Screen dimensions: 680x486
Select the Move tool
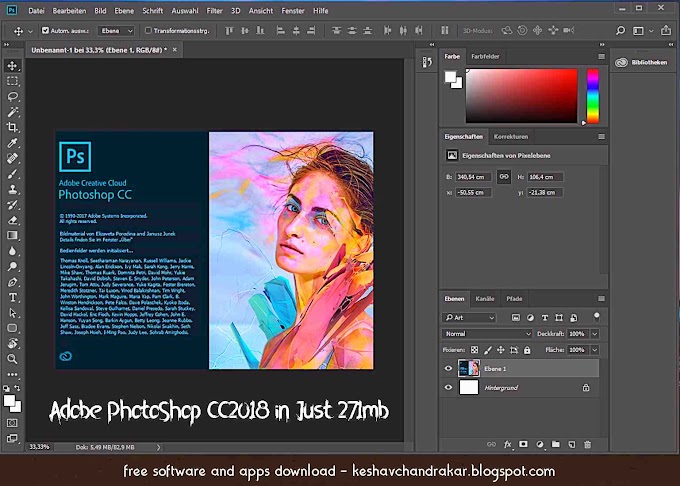tap(12, 65)
